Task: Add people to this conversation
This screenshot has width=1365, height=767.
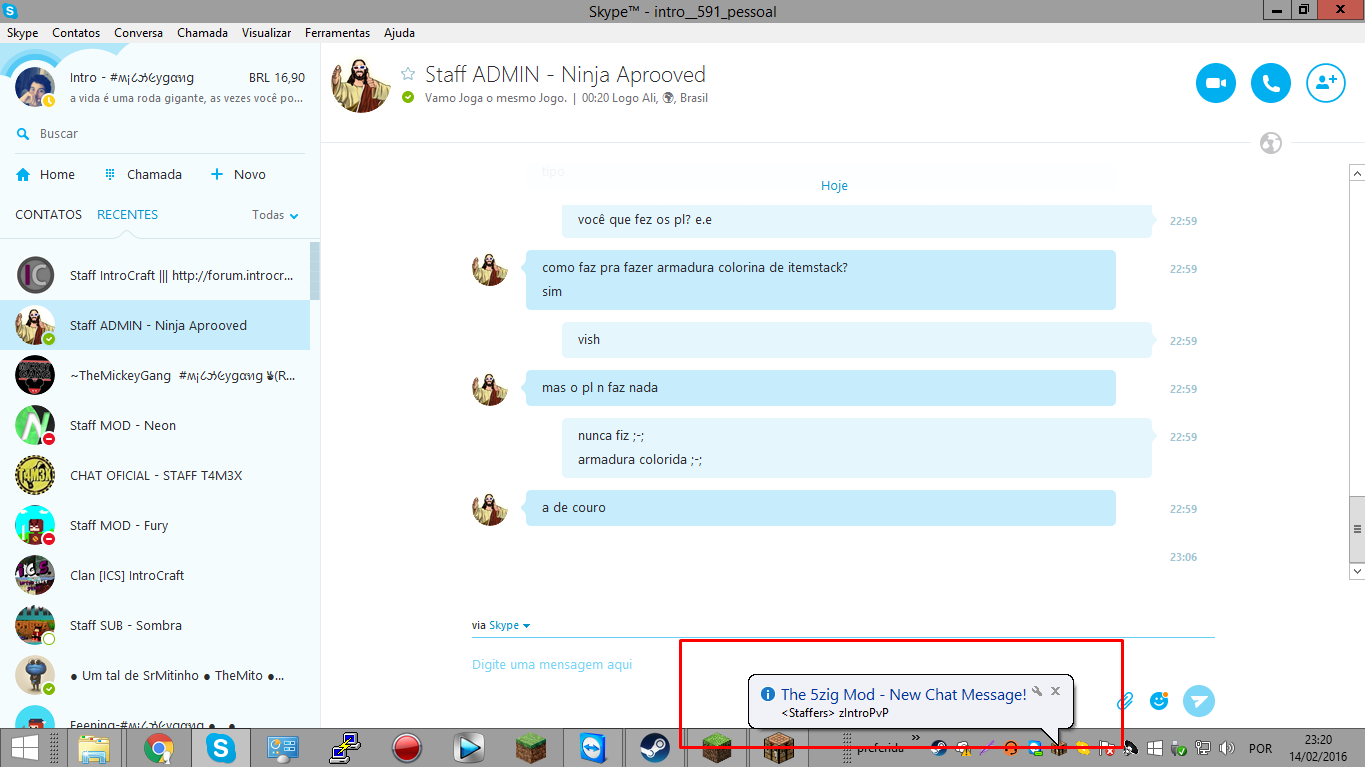Action: tap(1326, 83)
